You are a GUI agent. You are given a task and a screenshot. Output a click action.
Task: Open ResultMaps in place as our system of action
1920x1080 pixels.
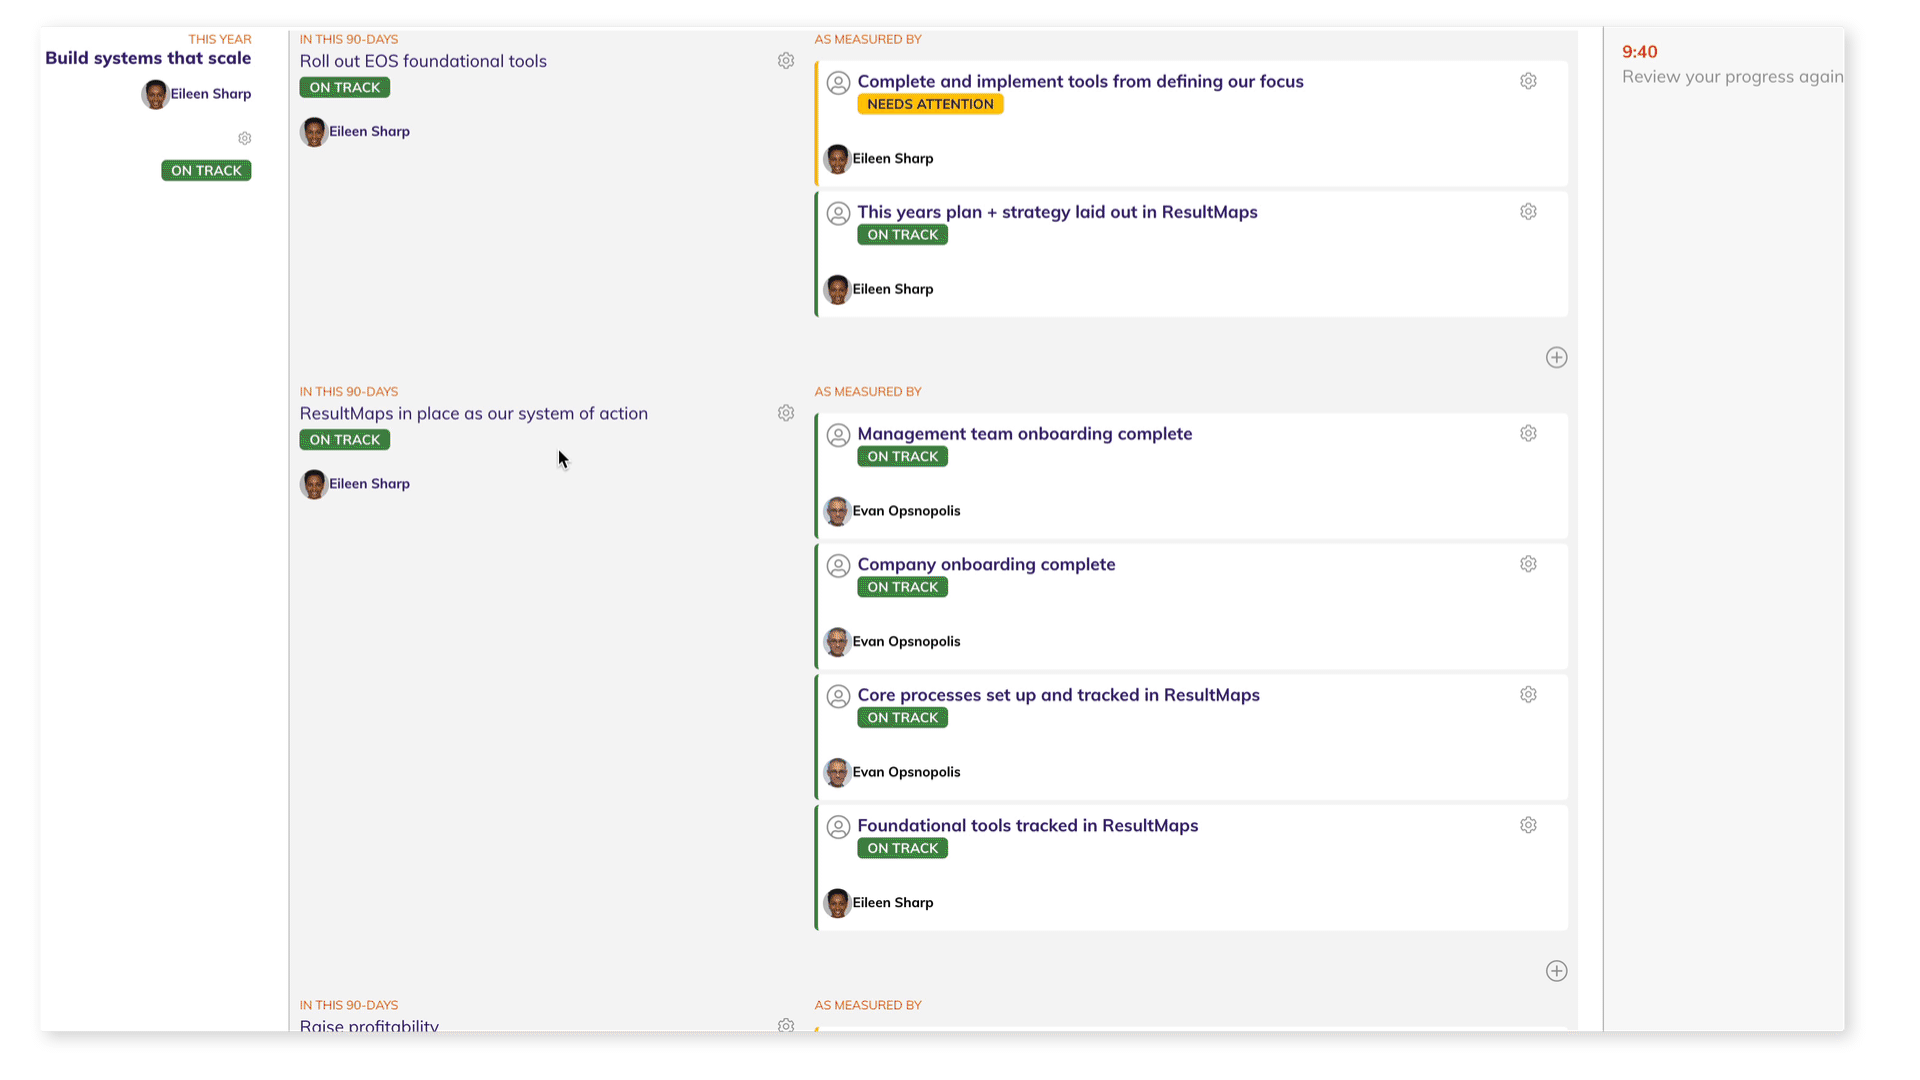pyautogui.click(x=474, y=413)
